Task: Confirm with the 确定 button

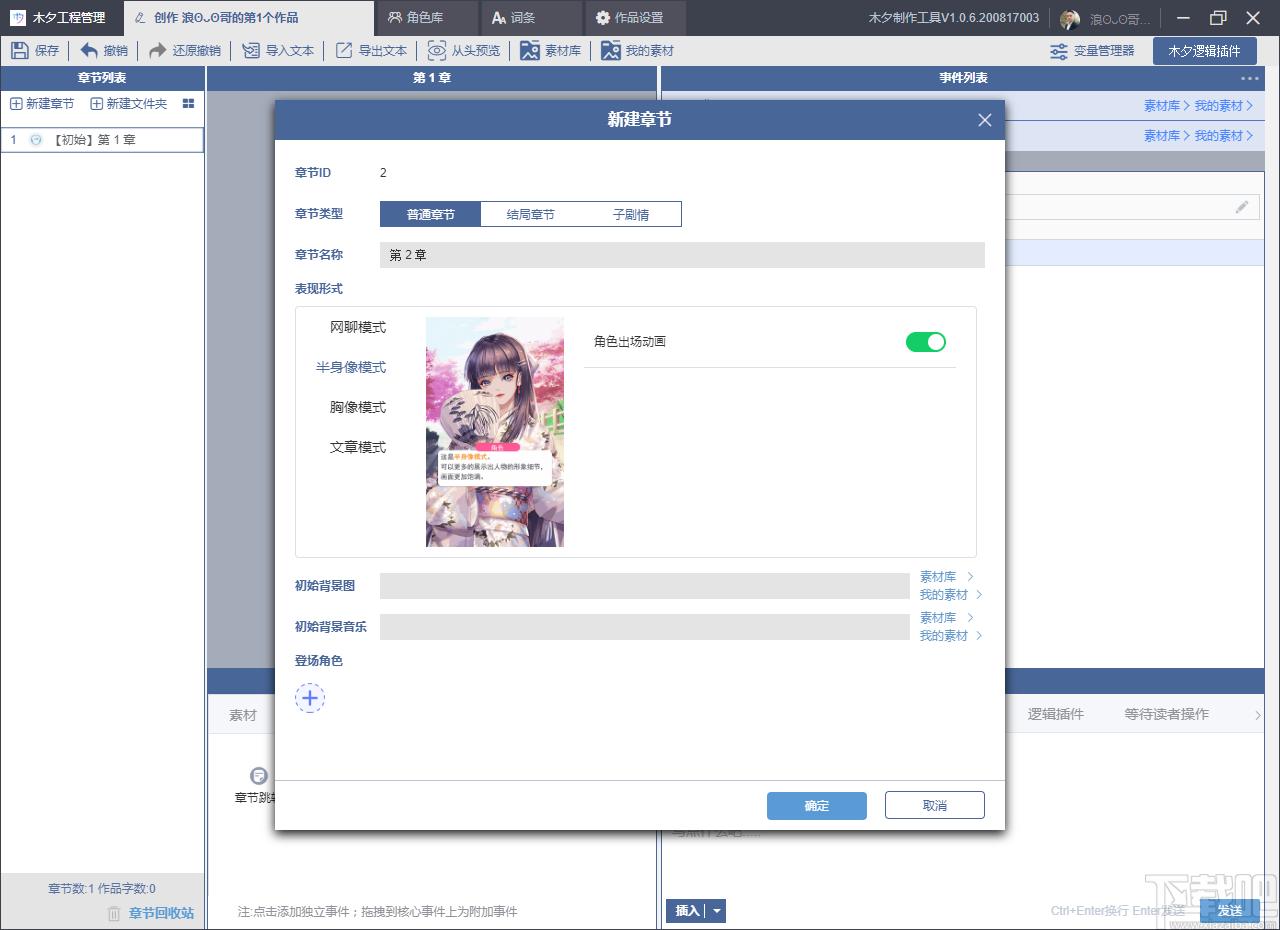Action: tap(817, 805)
